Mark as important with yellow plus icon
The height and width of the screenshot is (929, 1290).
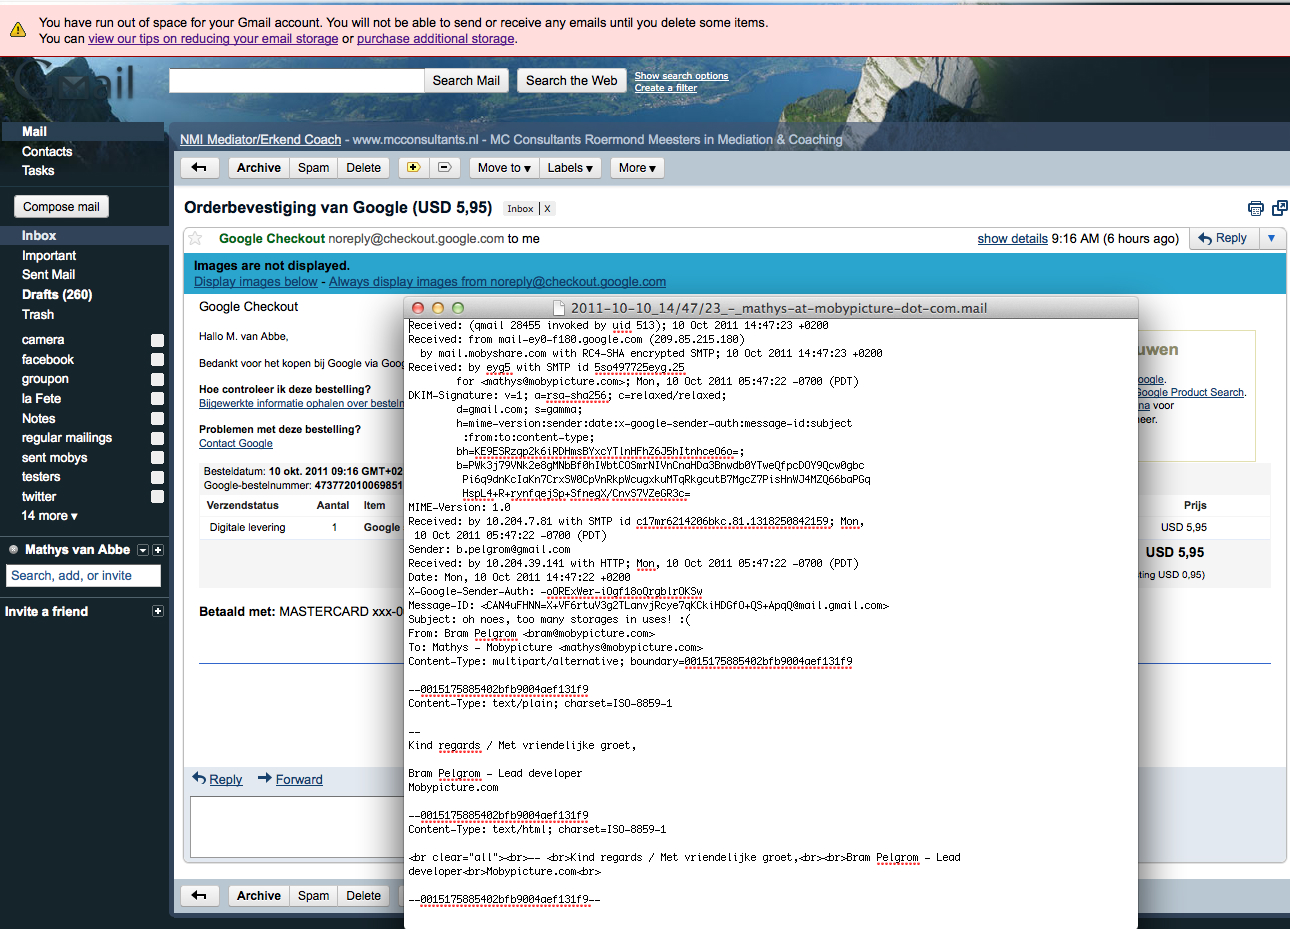point(413,168)
